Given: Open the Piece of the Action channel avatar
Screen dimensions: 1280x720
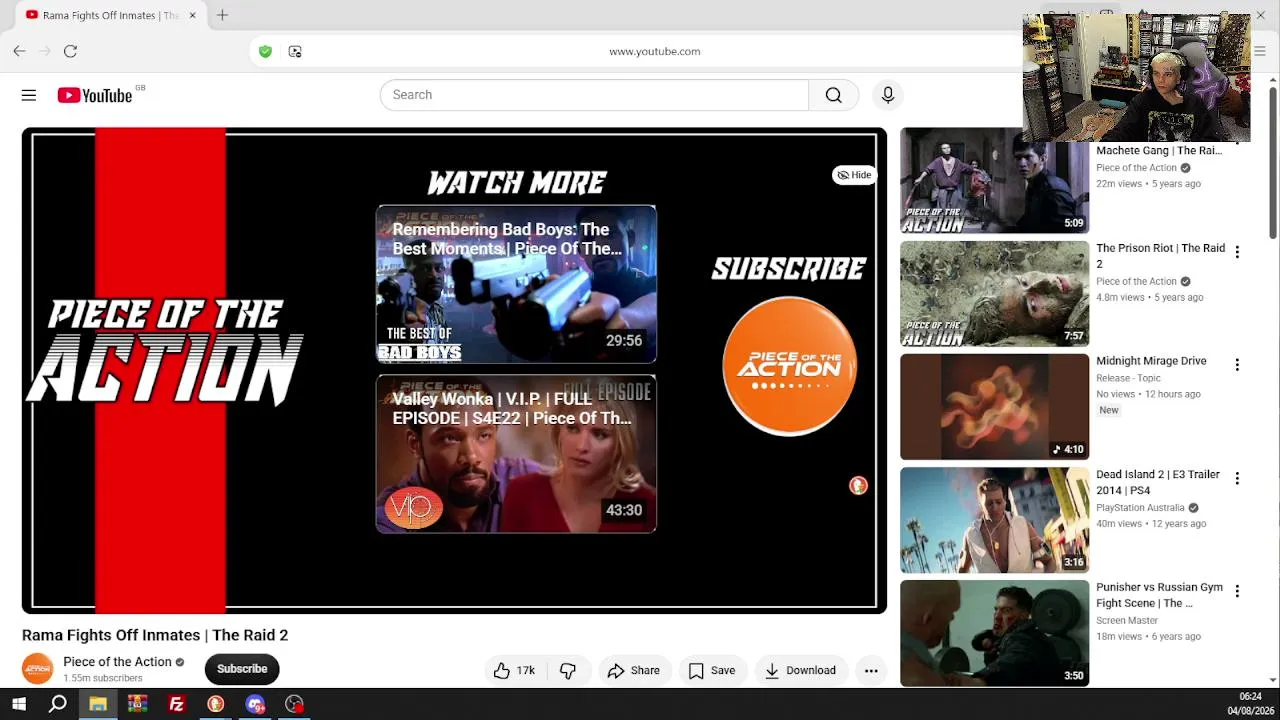Looking at the screenshot, I should [x=38, y=668].
